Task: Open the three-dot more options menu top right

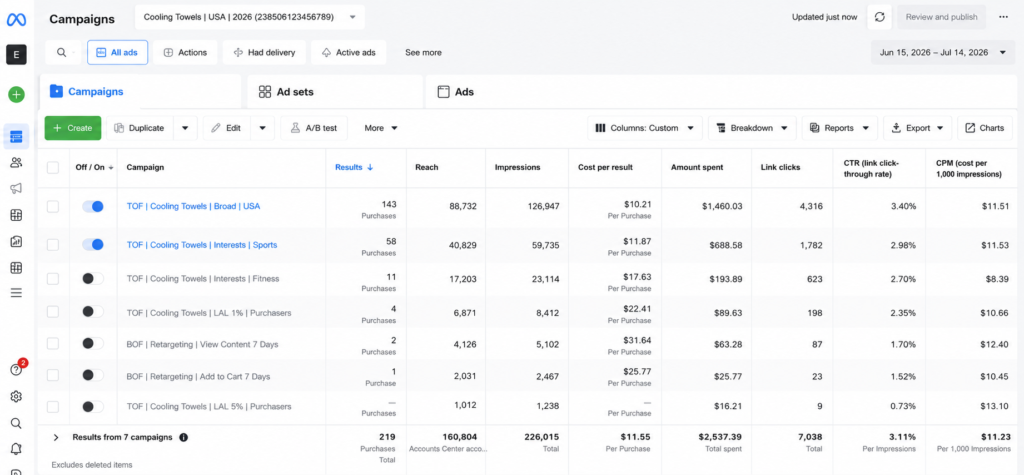Action: [x=1004, y=18]
